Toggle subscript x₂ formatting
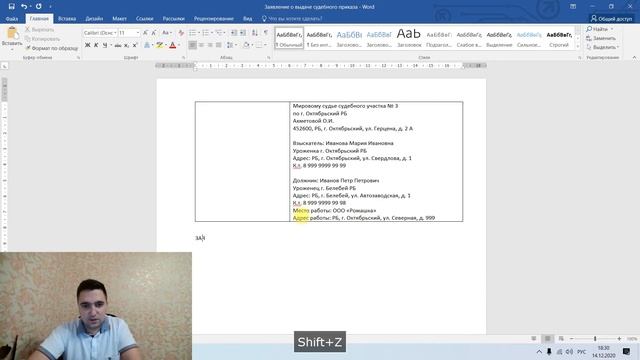 pyautogui.click(x=126, y=45)
